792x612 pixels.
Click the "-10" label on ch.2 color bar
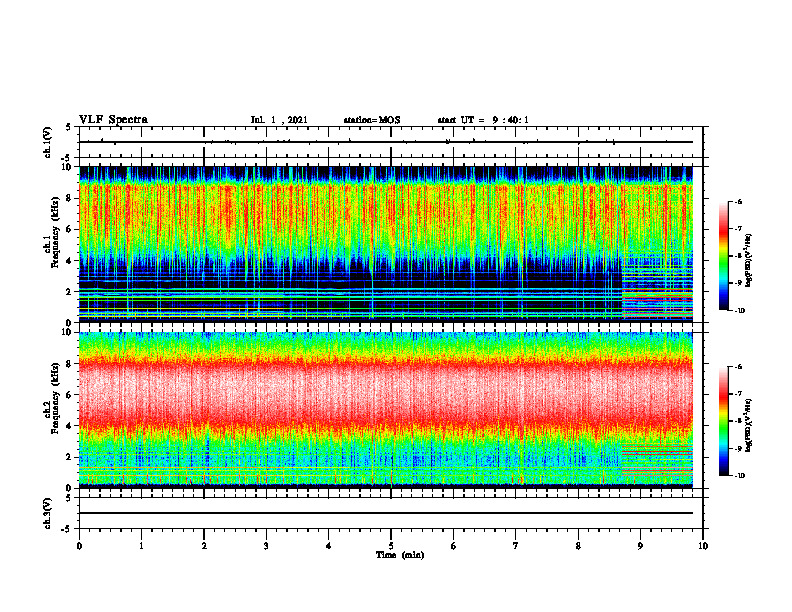(x=739, y=476)
